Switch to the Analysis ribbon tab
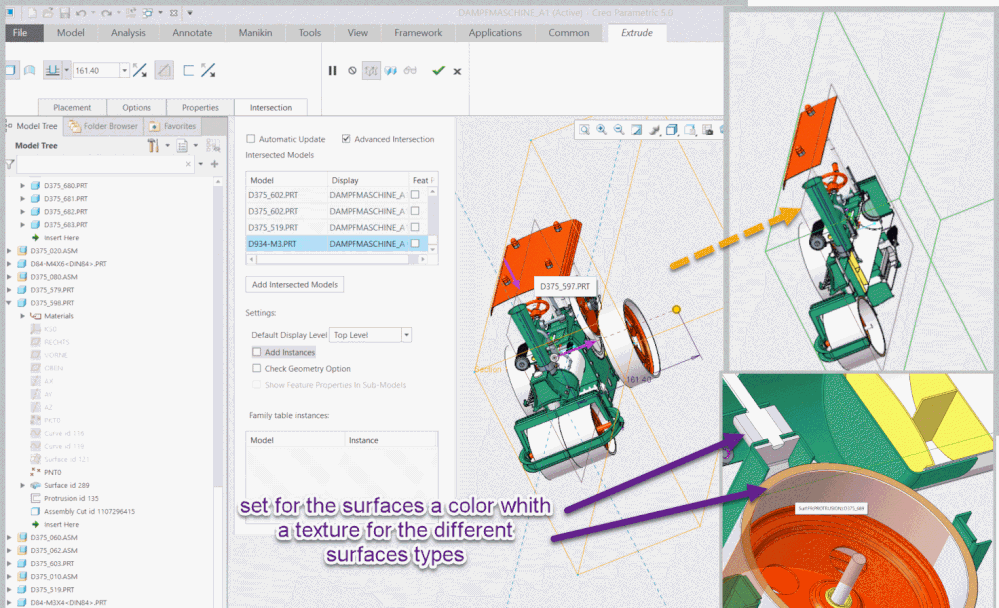This screenshot has width=999, height=608. click(128, 33)
